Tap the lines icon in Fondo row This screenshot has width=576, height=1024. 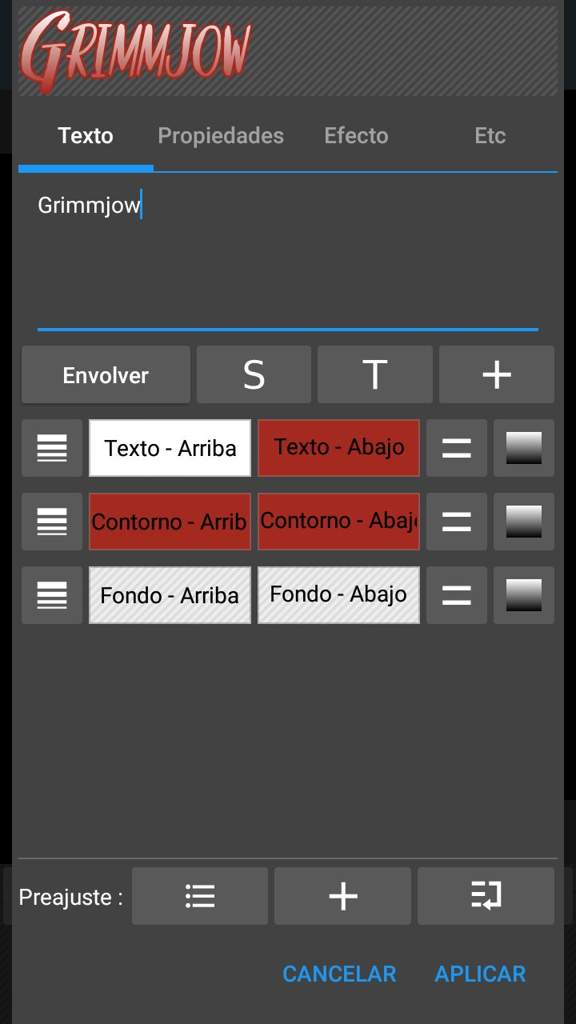tap(52, 595)
